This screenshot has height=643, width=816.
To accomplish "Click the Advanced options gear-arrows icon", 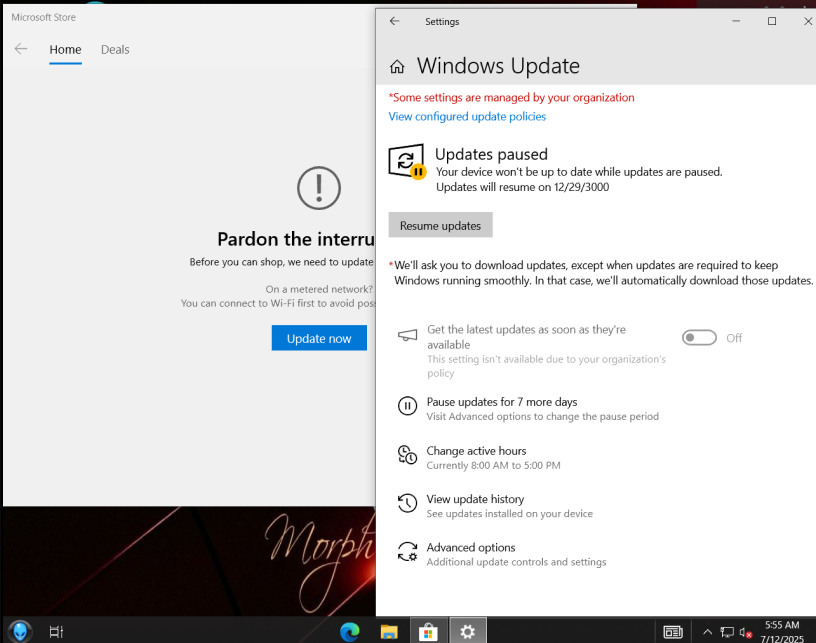I will coord(407,551).
